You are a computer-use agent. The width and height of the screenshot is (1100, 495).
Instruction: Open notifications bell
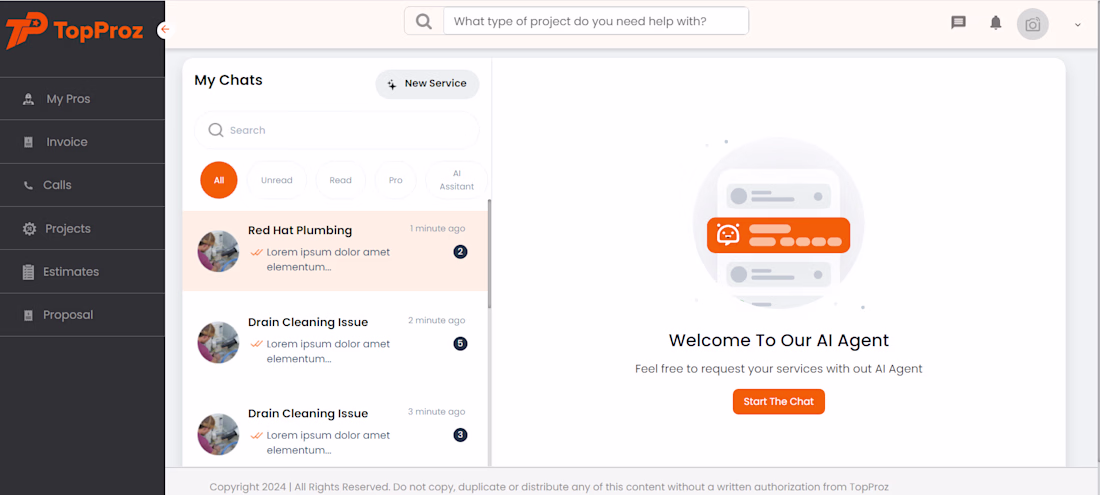[995, 22]
